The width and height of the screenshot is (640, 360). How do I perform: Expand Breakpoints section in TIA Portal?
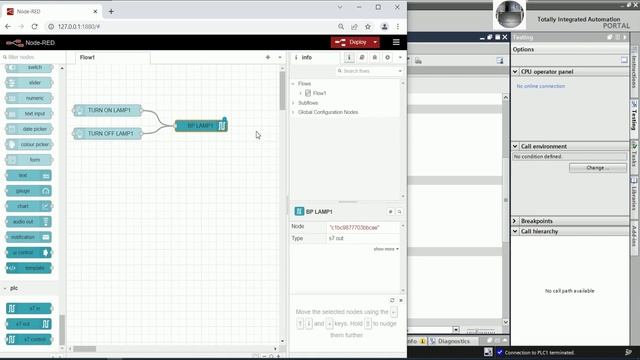coord(515,221)
